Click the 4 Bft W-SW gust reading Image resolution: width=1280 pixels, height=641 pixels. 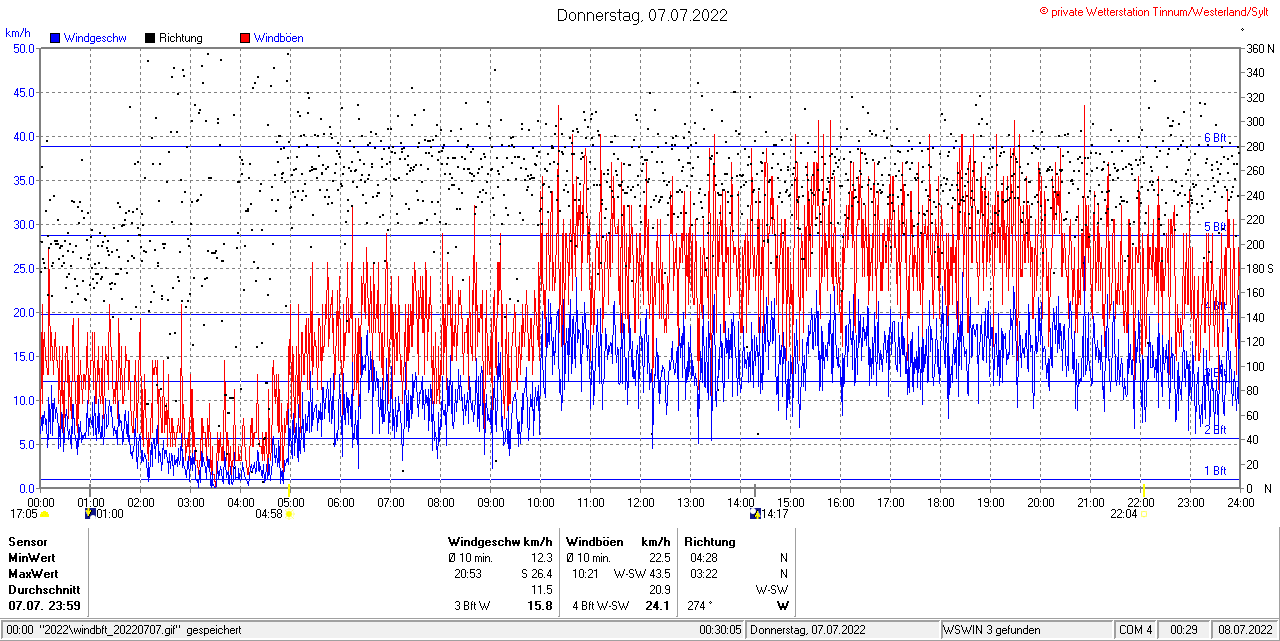[x=600, y=606]
